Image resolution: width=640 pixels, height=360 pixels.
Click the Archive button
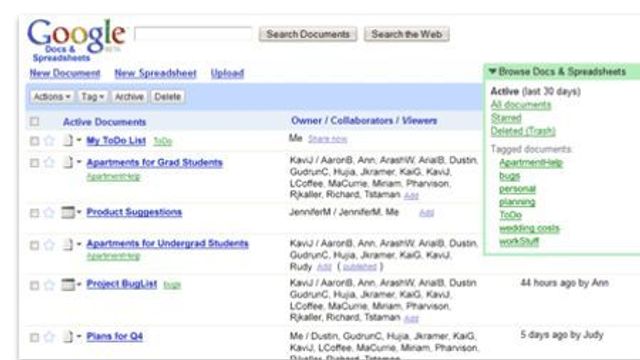[129, 97]
